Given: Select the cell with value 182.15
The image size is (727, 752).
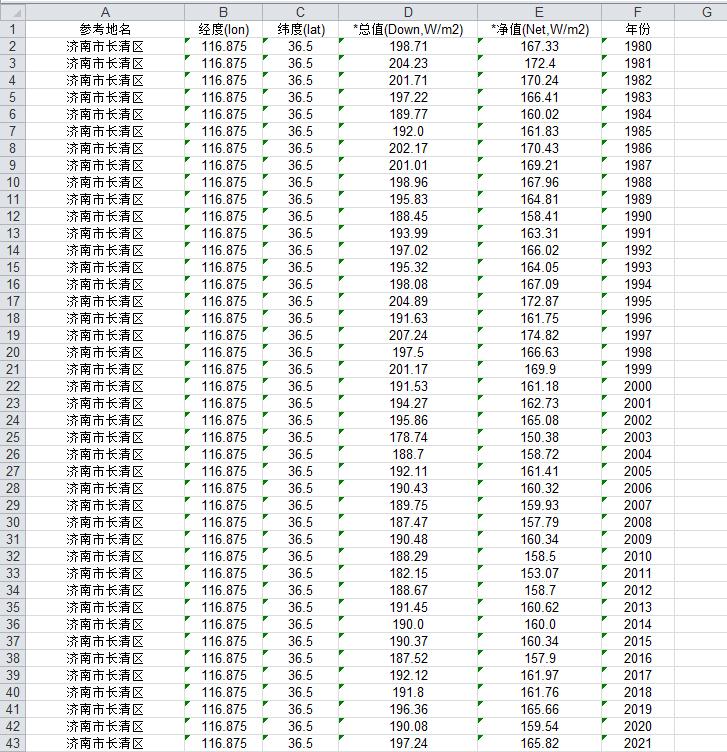Looking at the screenshot, I should [408, 573].
